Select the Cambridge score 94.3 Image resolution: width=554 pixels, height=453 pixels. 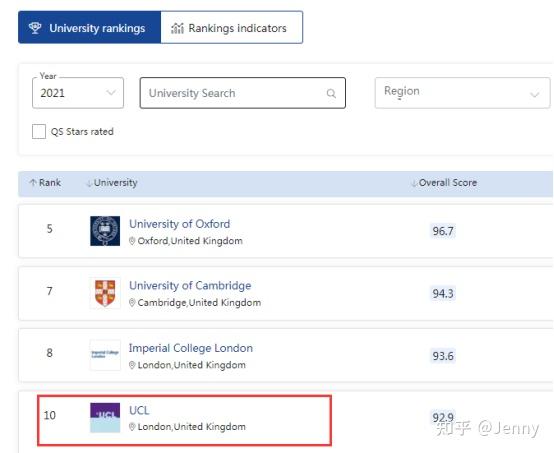click(443, 293)
